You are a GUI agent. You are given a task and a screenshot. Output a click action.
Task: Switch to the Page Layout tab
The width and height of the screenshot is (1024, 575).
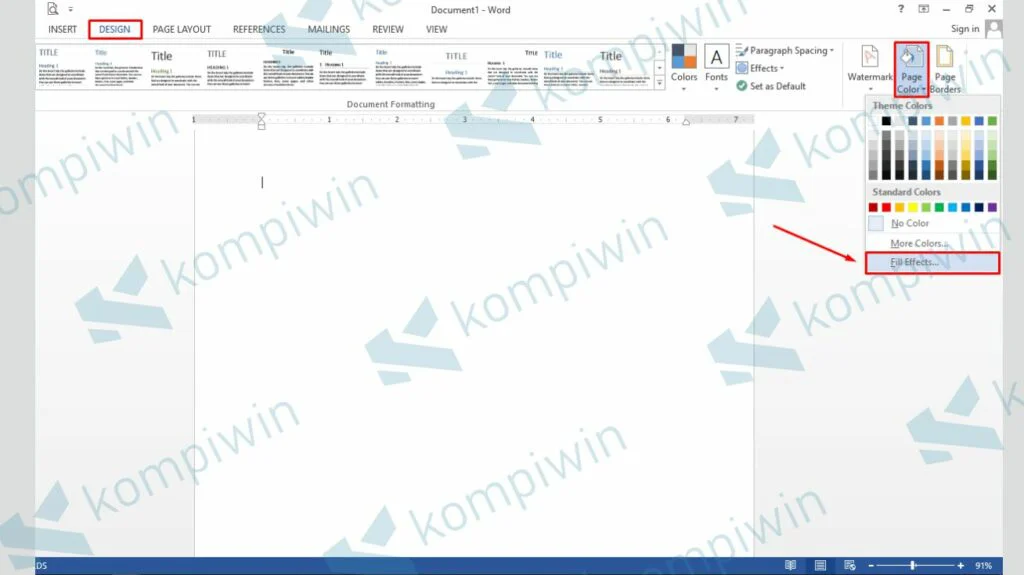pos(181,29)
